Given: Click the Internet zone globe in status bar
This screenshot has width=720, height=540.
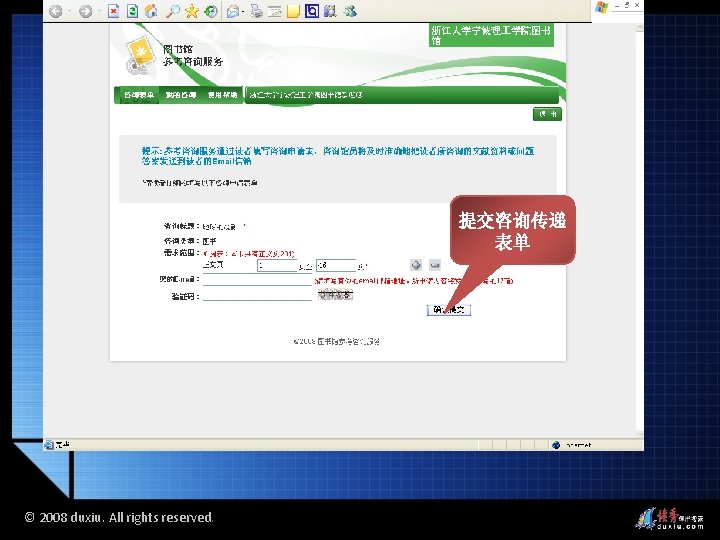Looking at the screenshot, I should [556, 444].
